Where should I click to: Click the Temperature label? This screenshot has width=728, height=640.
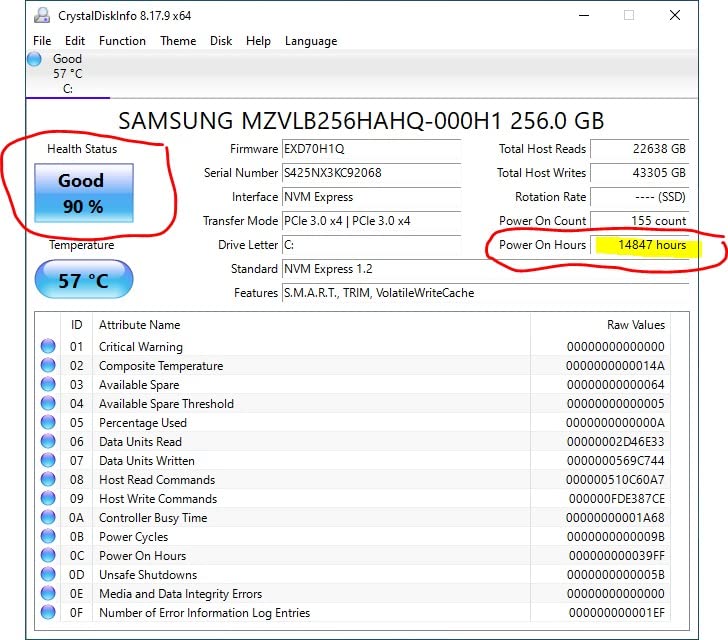tap(82, 245)
